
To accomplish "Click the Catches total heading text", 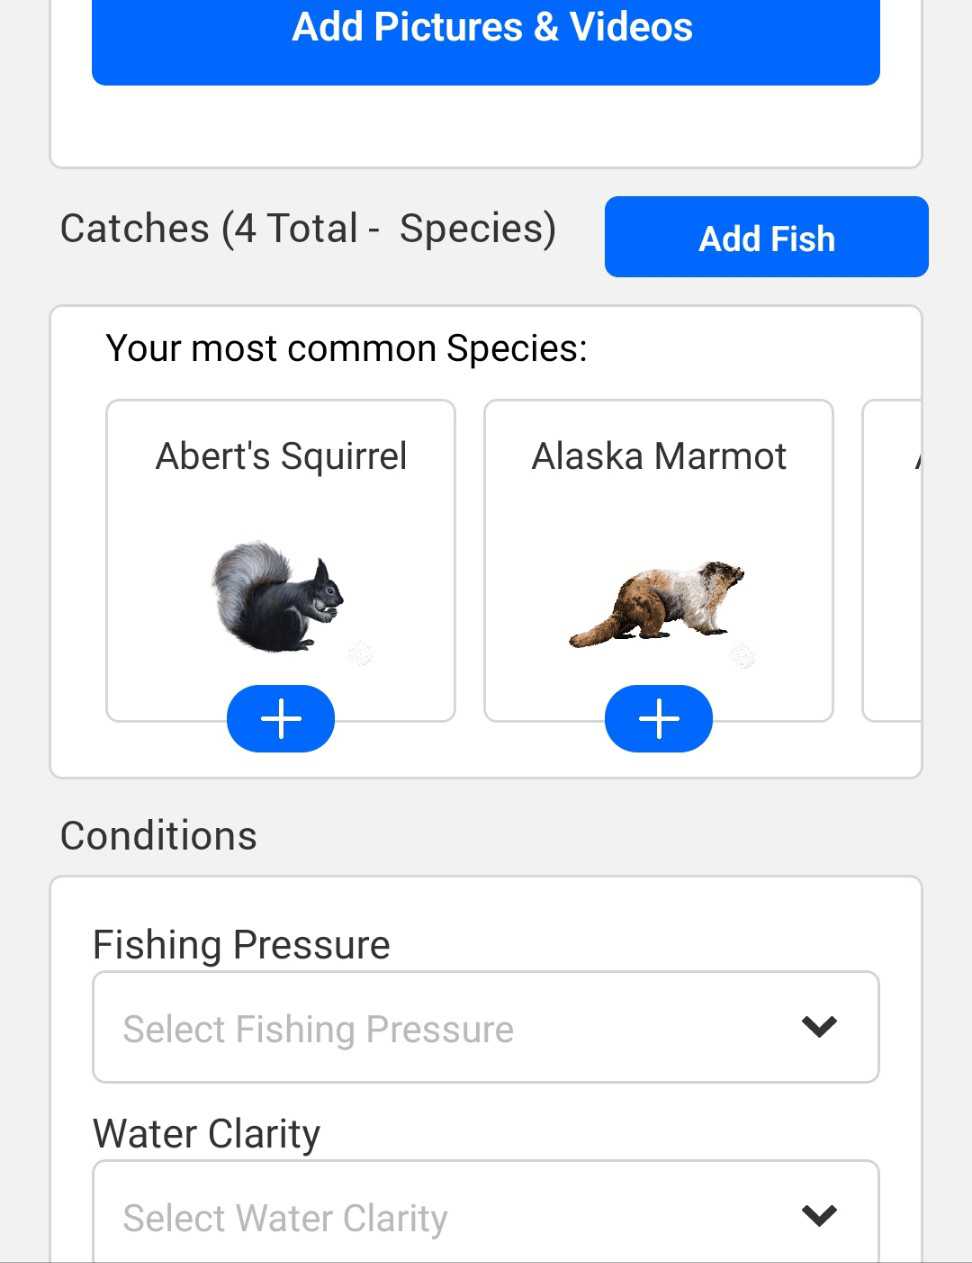I will [x=308, y=229].
